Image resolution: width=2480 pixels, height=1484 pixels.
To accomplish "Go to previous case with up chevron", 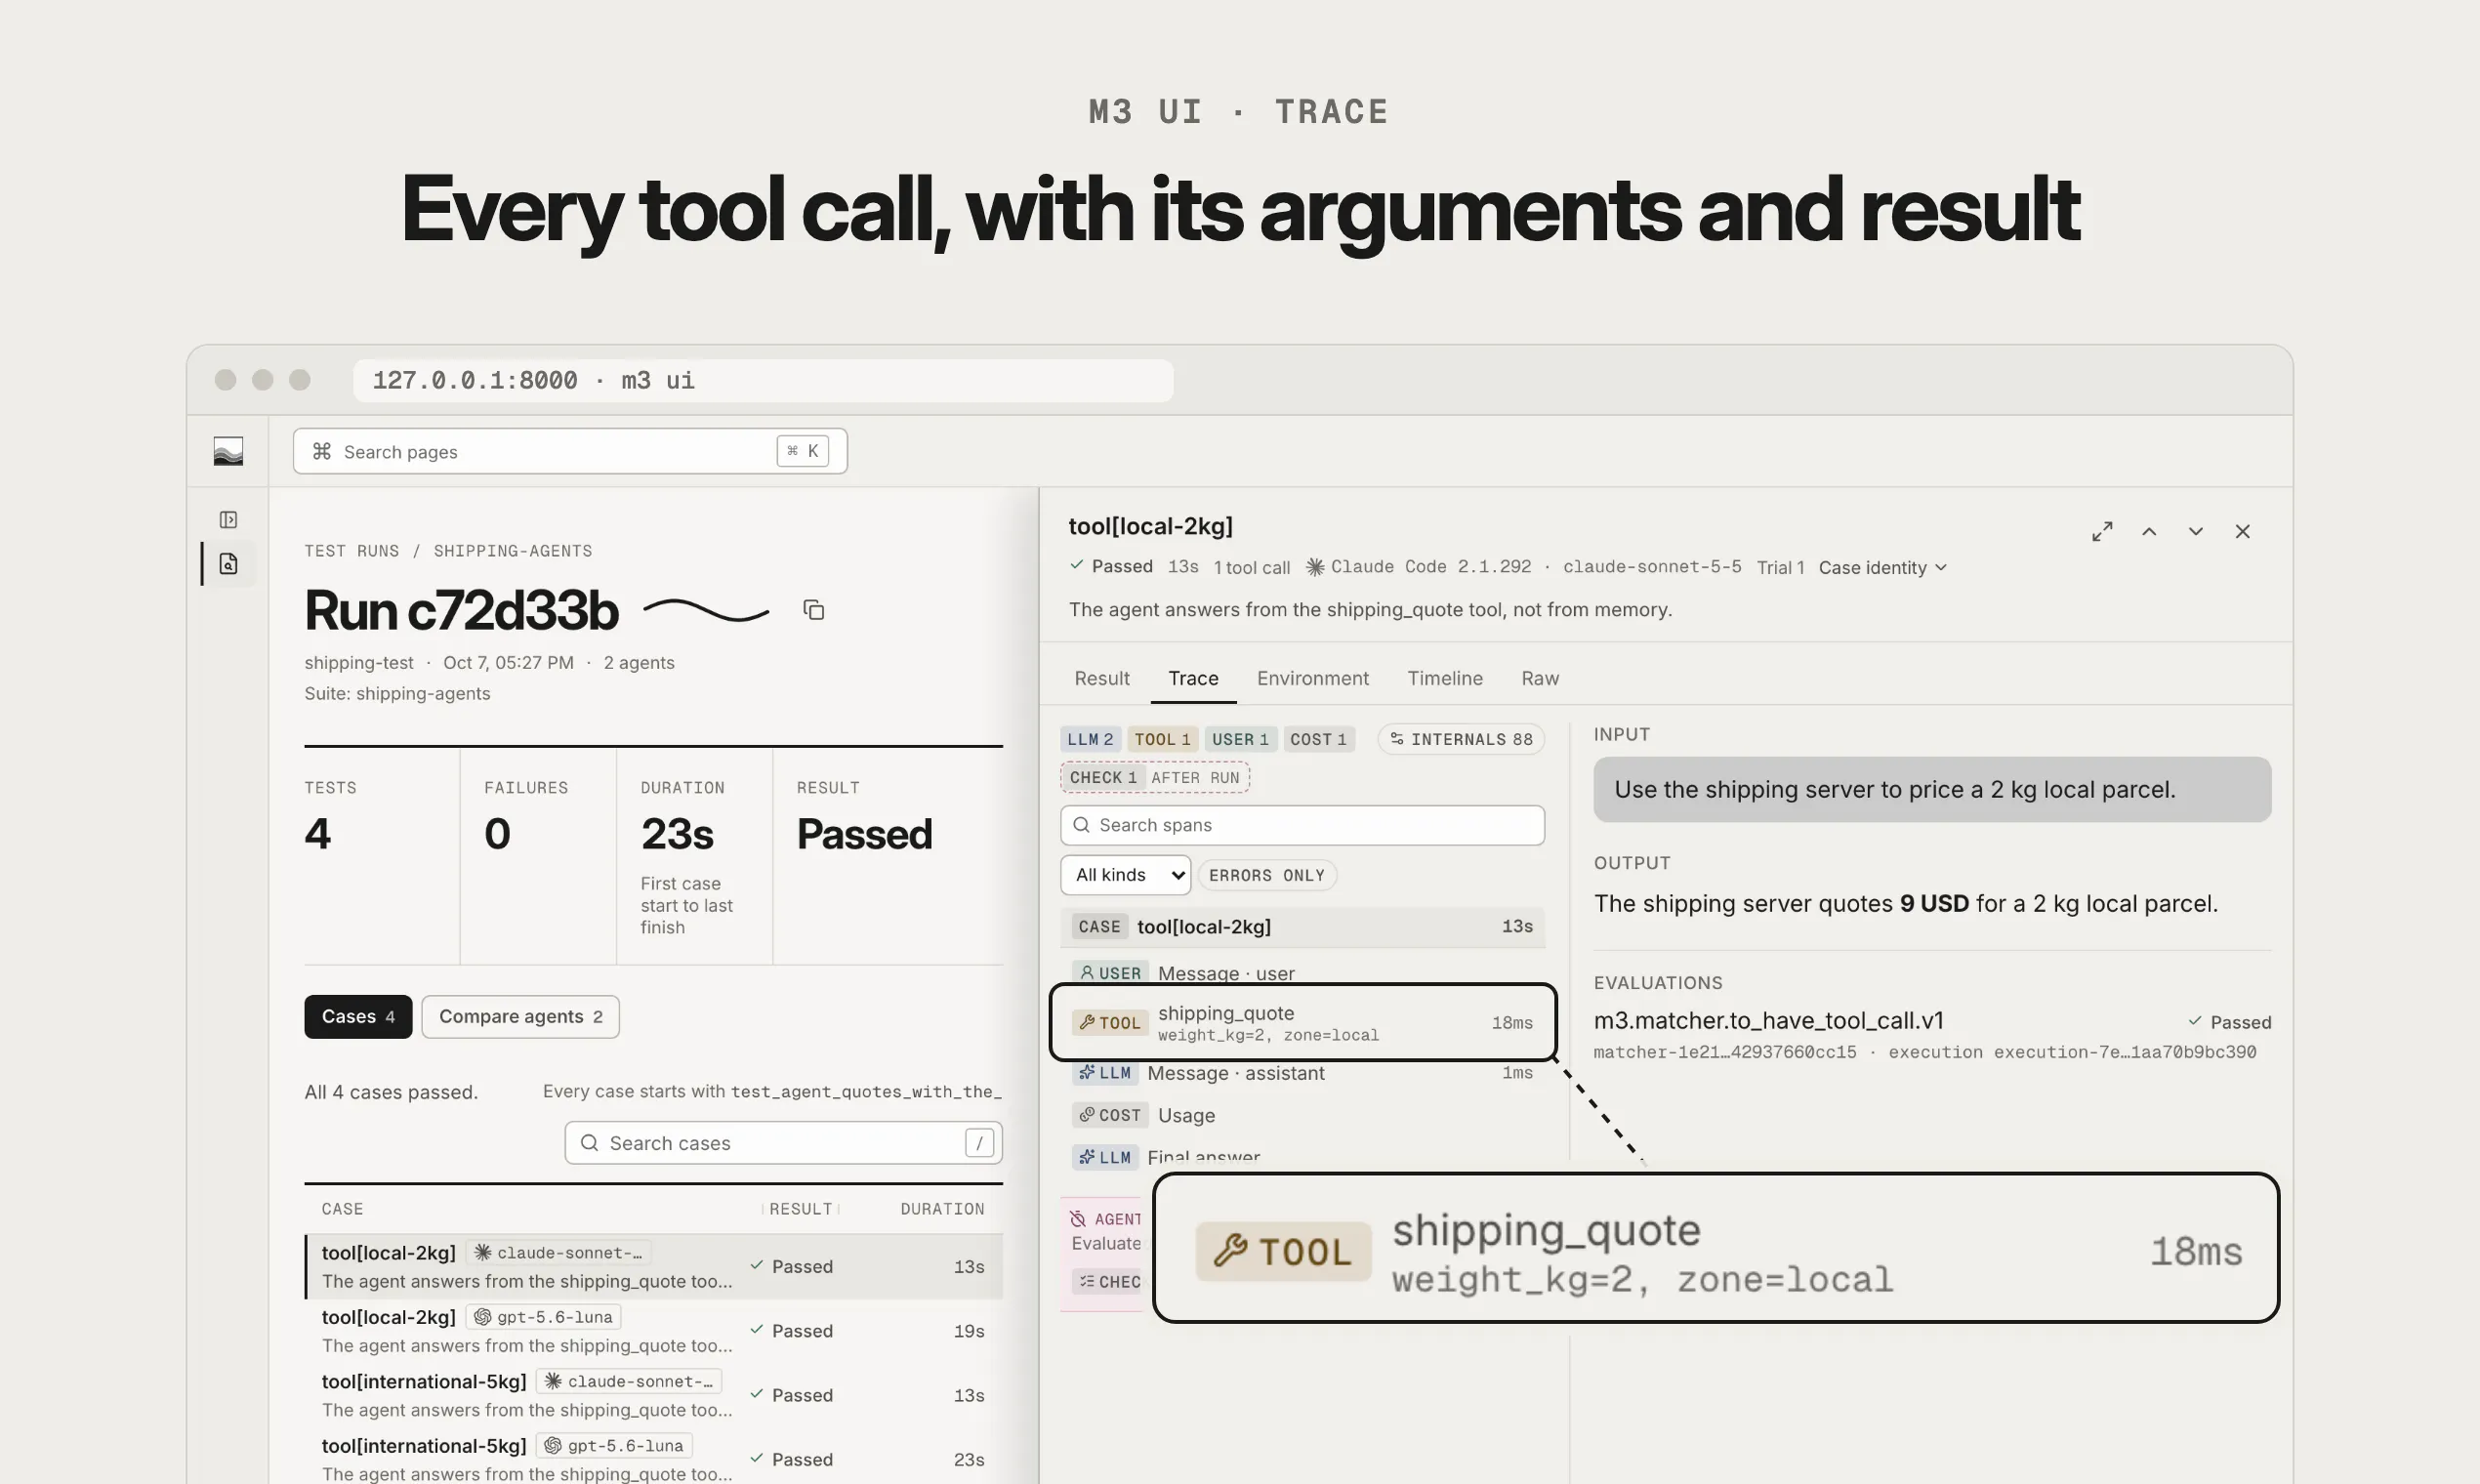I will coord(2149,531).
